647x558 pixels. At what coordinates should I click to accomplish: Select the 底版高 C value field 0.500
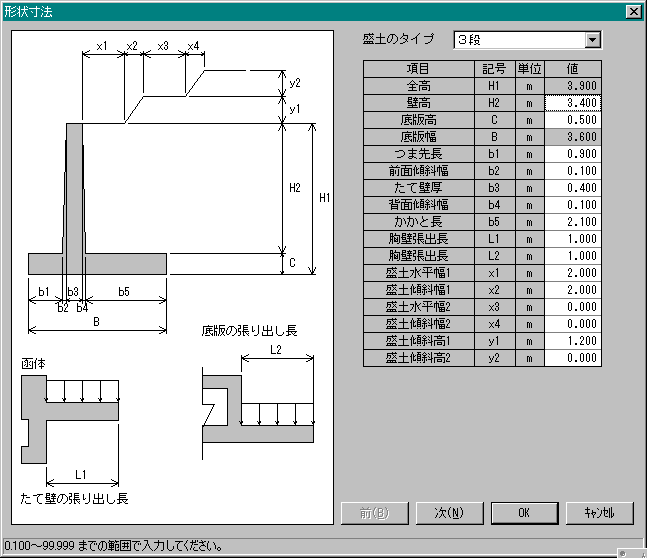click(x=573, y=120)
